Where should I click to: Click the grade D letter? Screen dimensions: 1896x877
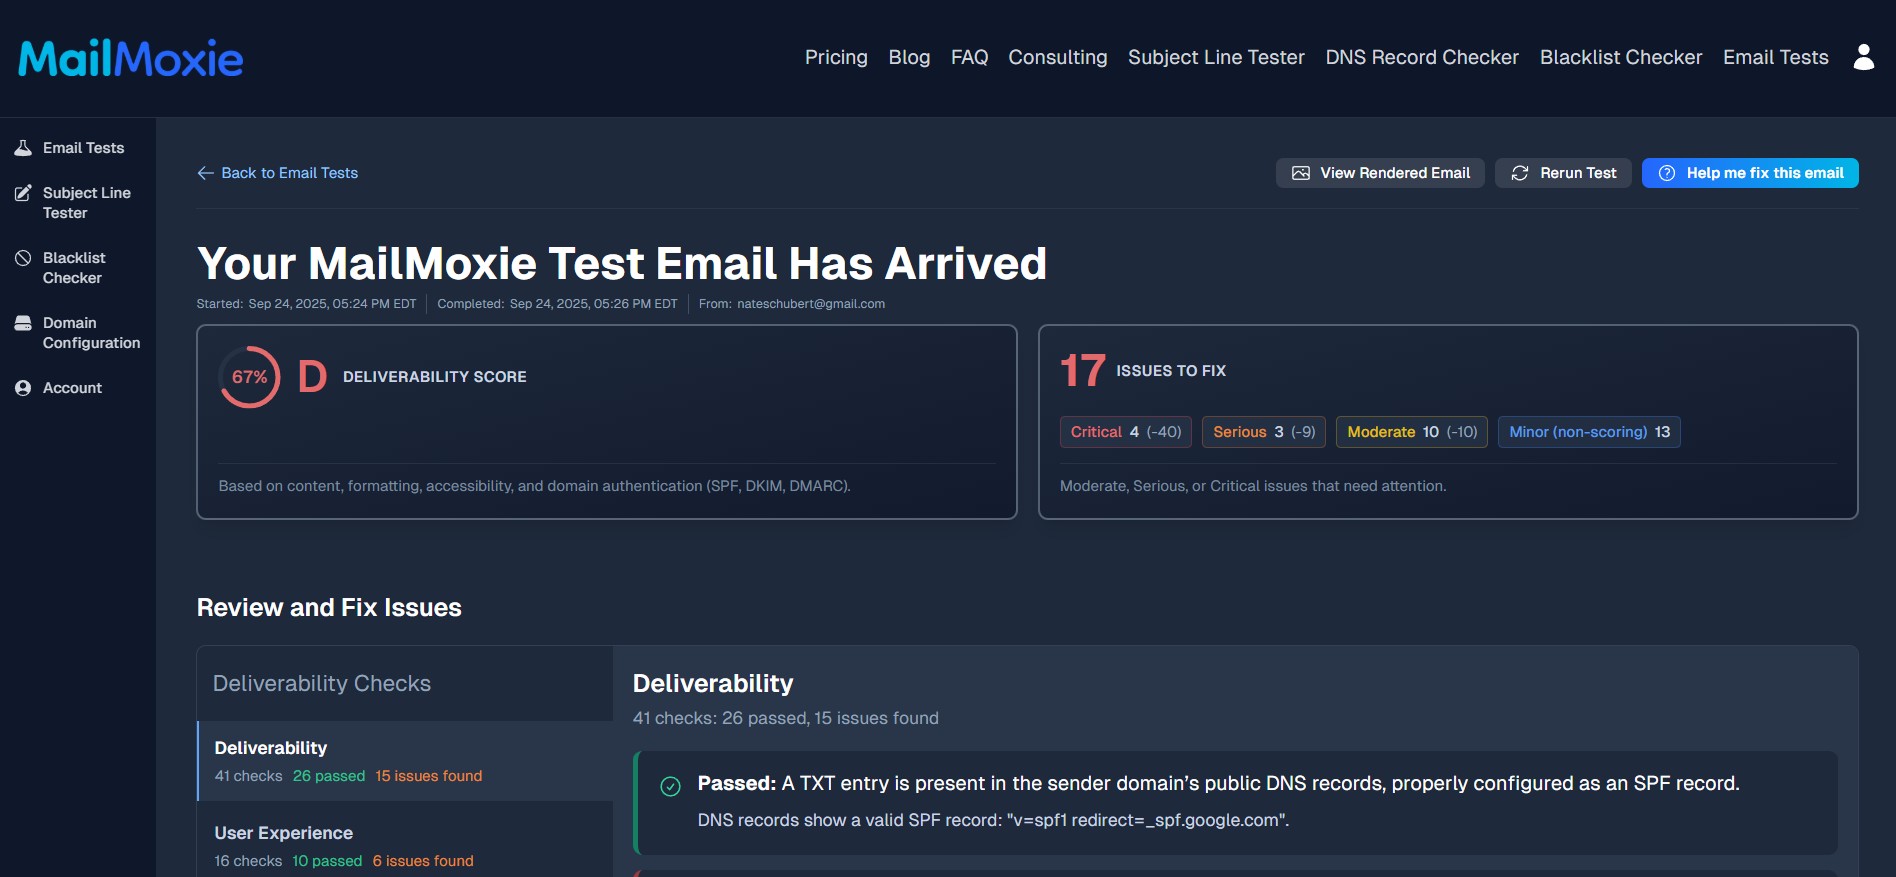click(312, 377)
